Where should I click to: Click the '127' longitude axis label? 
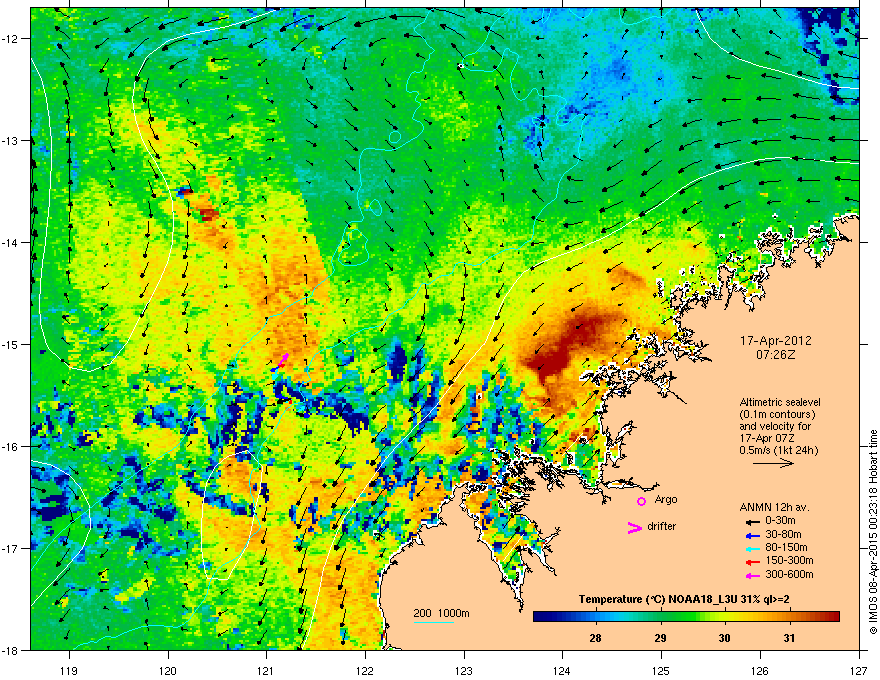(859, 670)
